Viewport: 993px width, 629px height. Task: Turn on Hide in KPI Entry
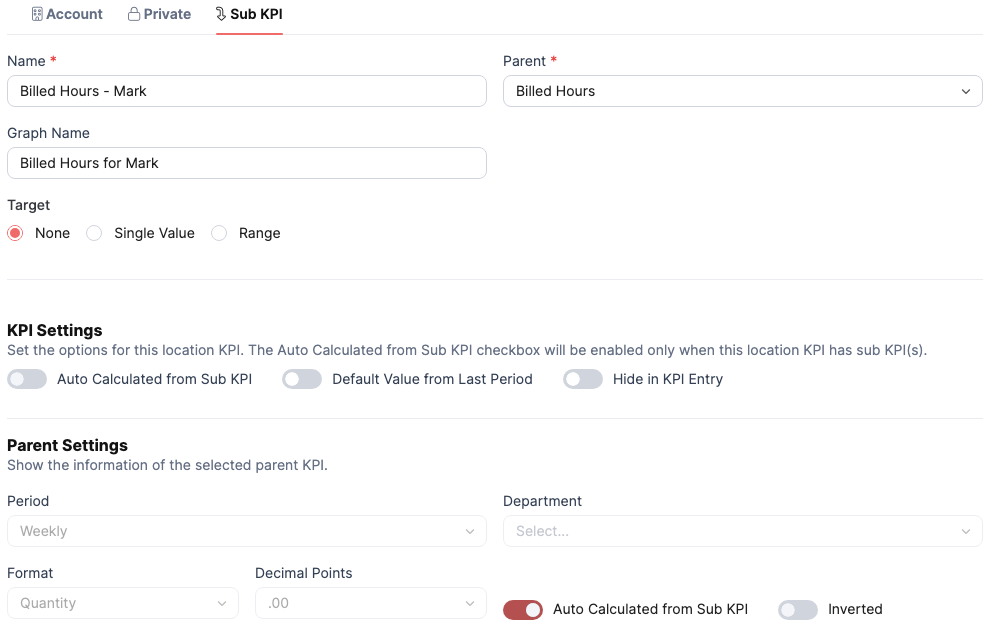point(583,379)
